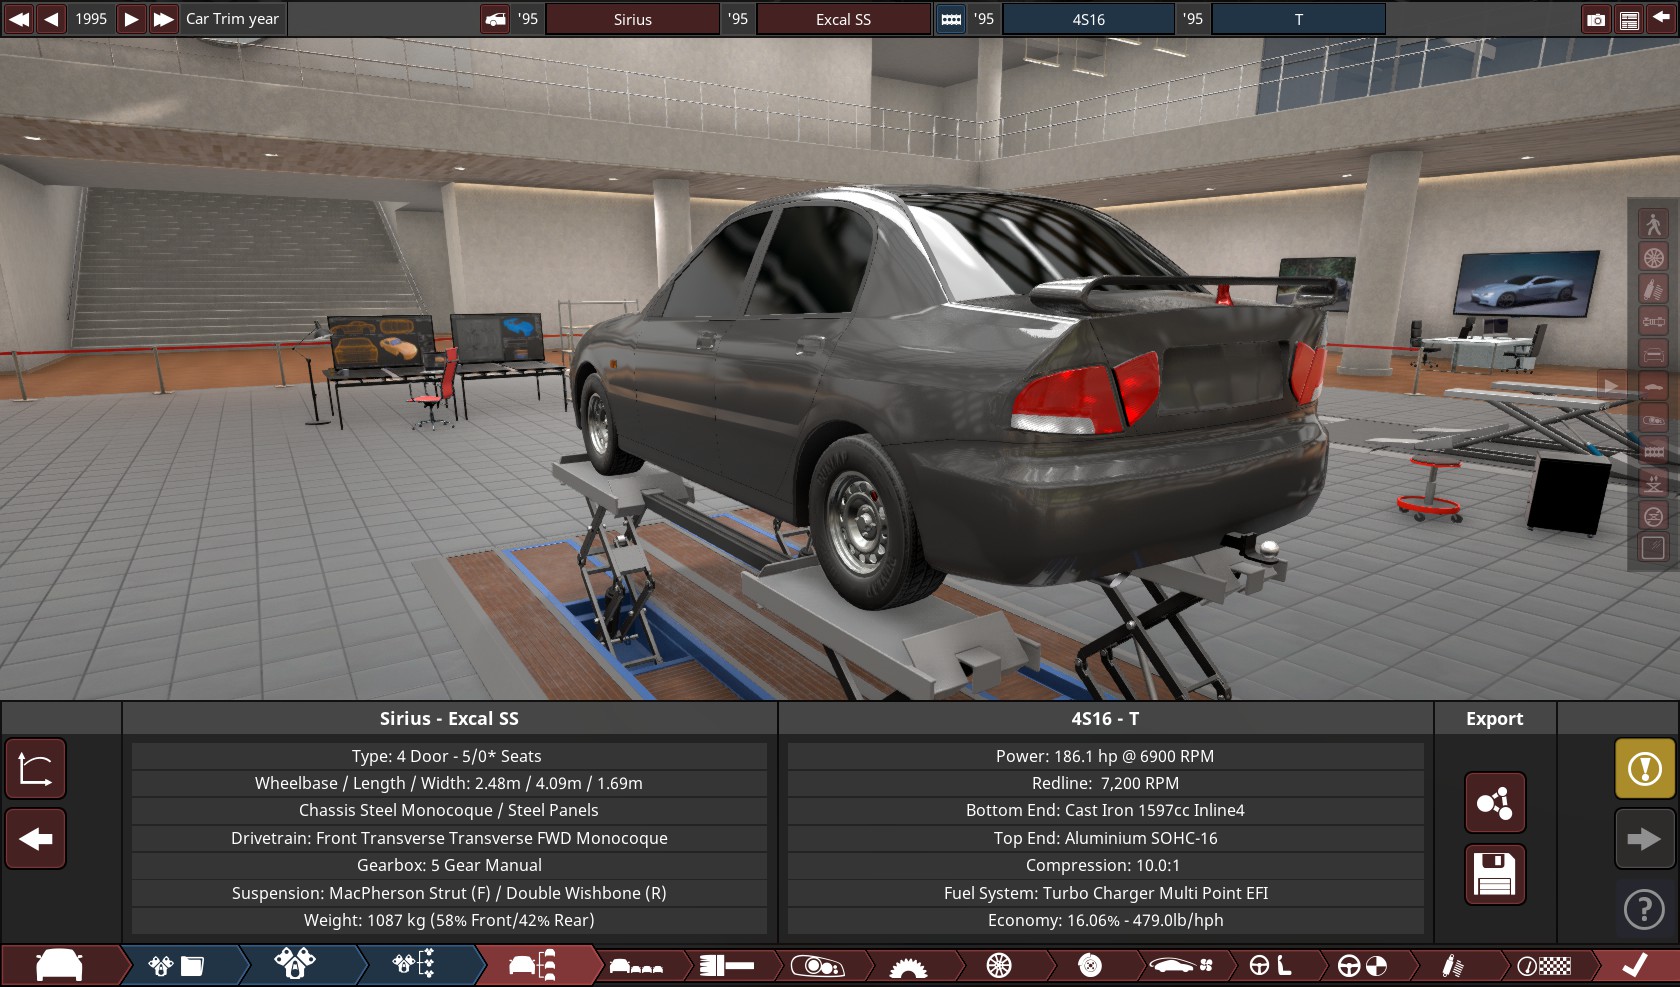Open the car trim overview tab

[534, 966]
